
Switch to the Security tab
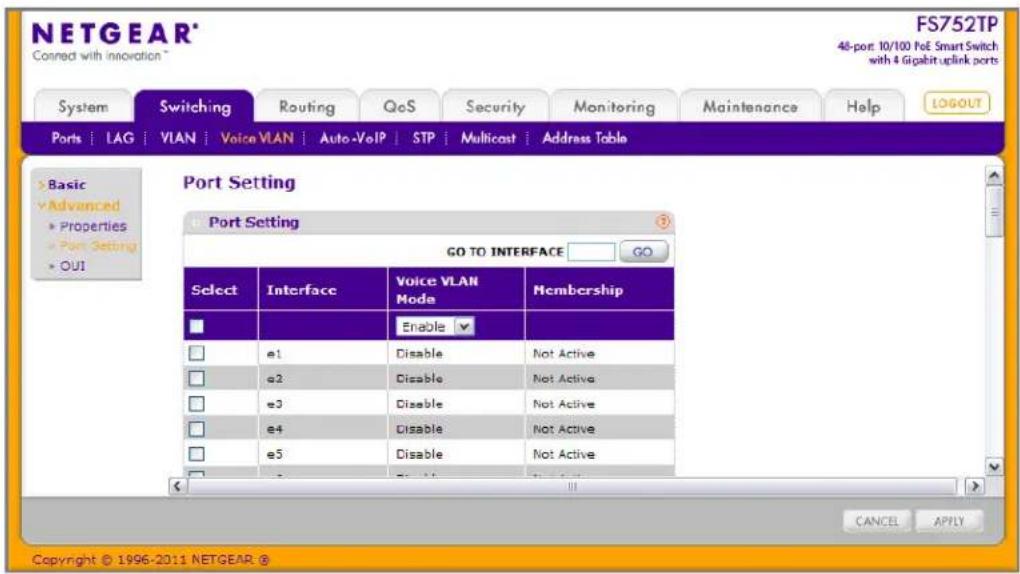click(495, 107)
